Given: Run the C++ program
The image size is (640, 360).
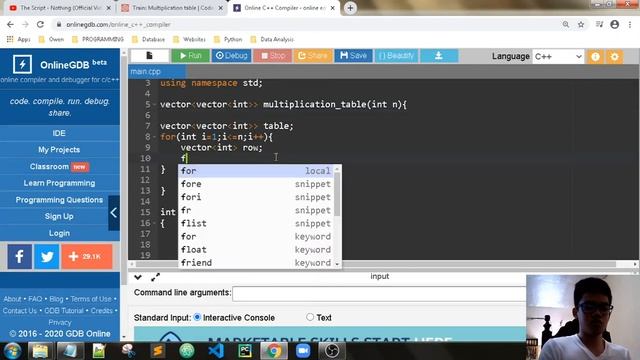Looking at the screenshot, I should [190, 56].
